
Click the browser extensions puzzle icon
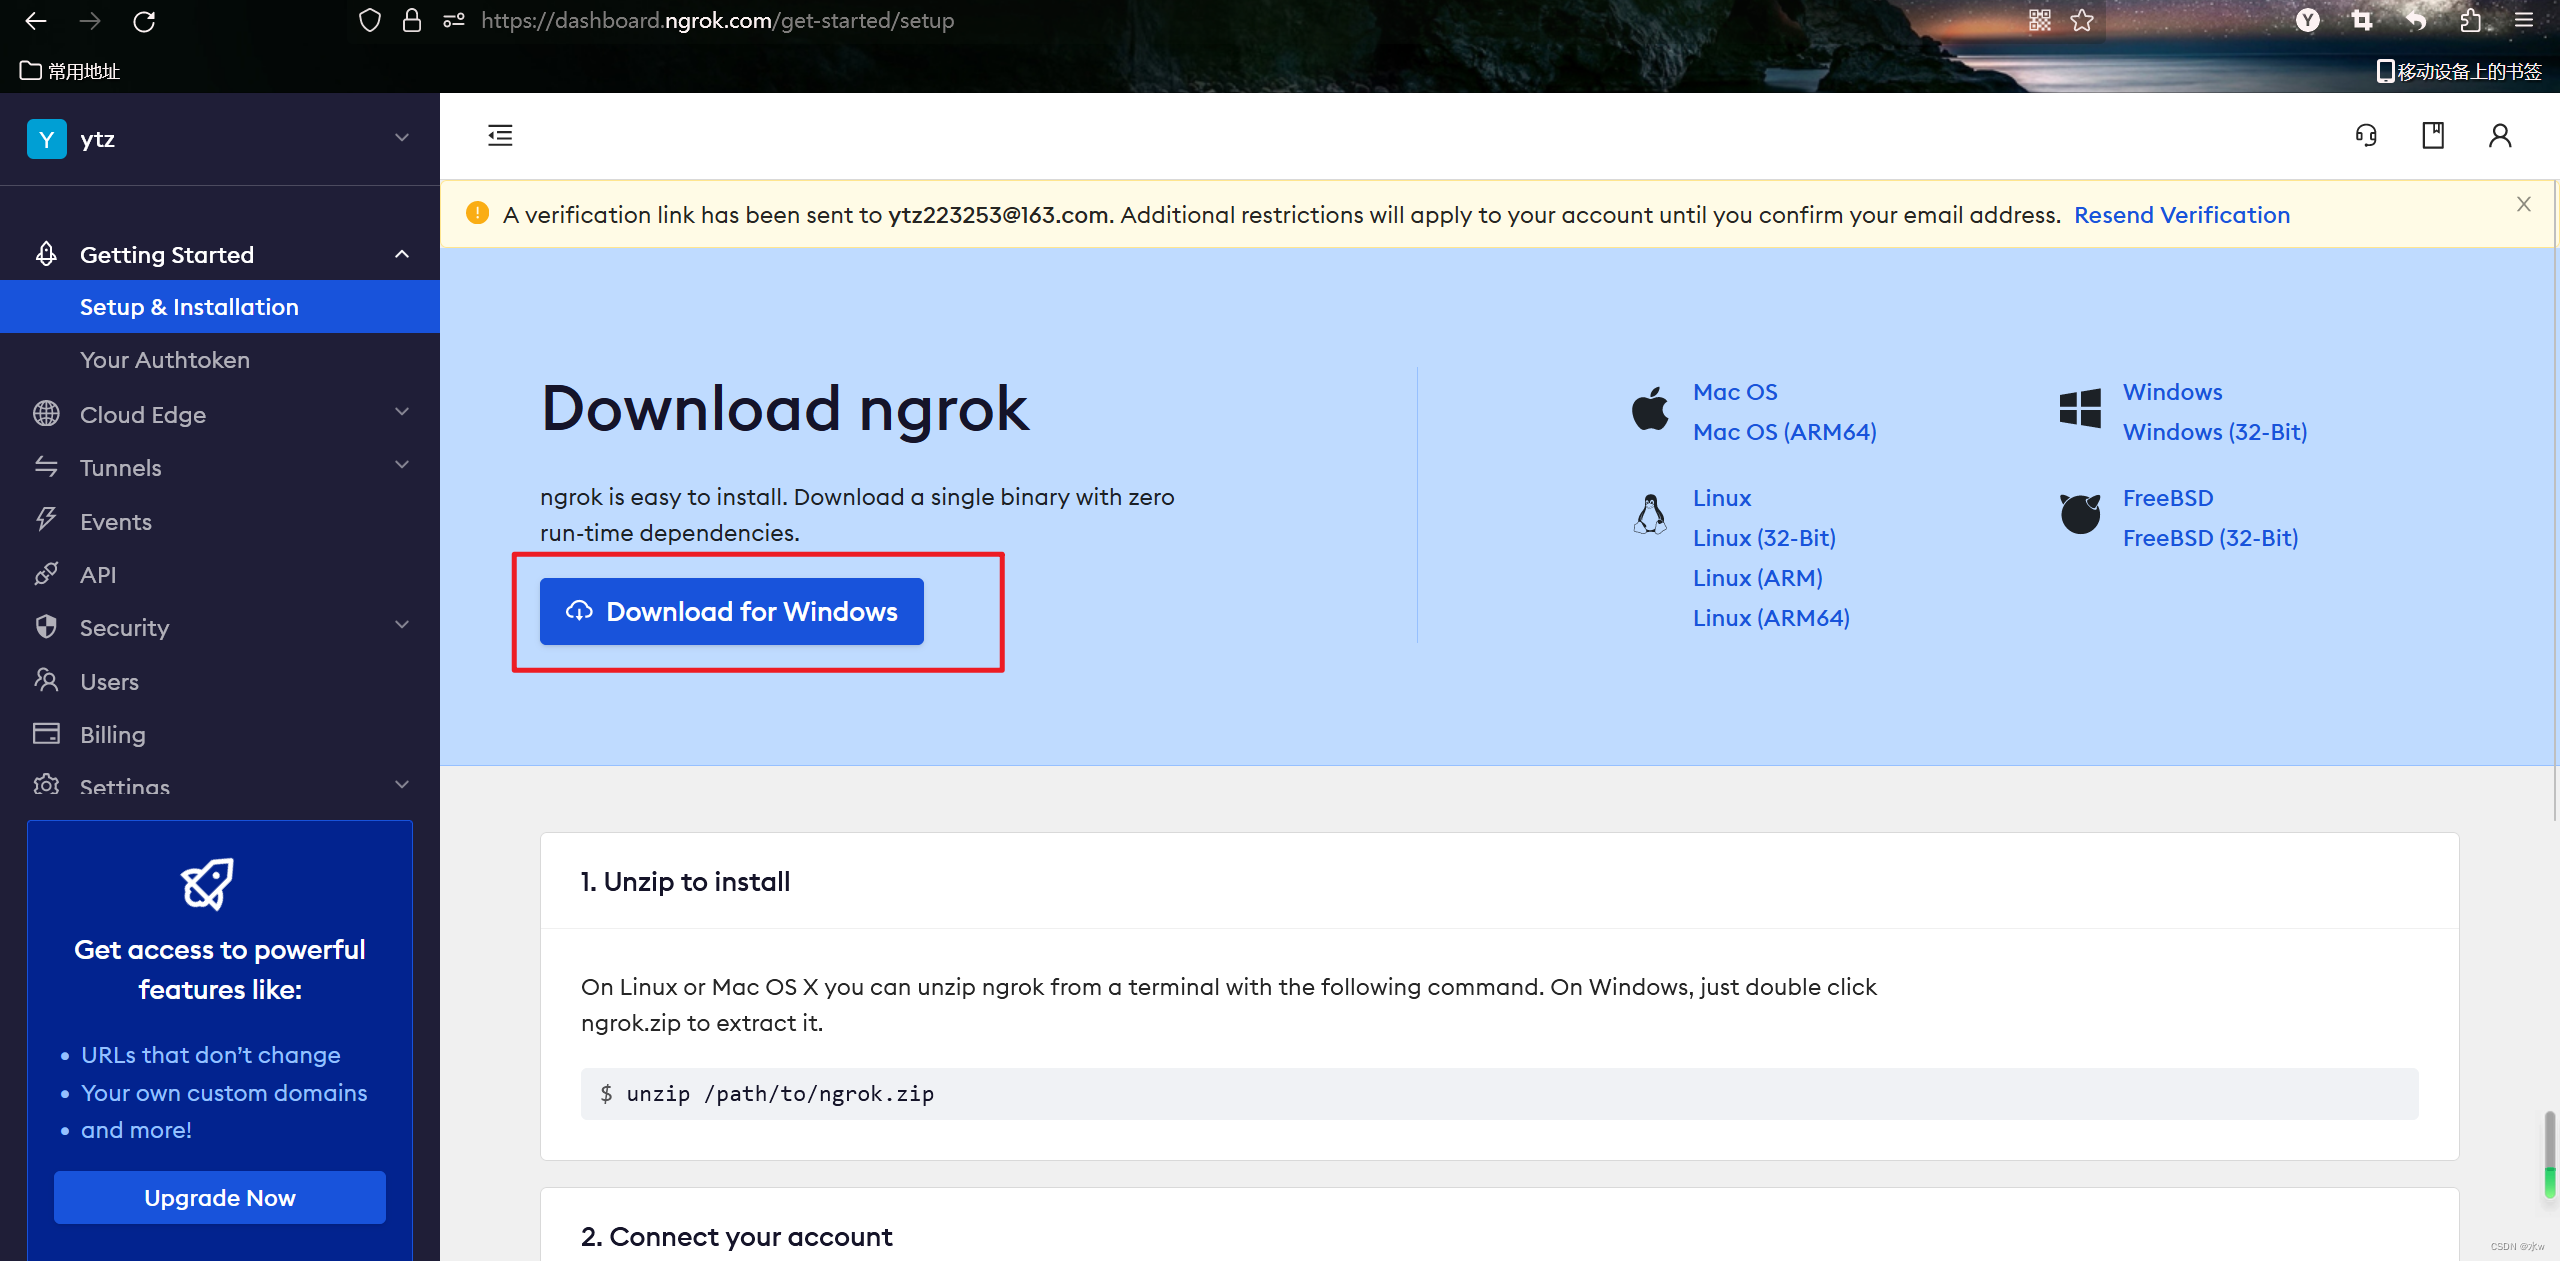point(2471,21)
